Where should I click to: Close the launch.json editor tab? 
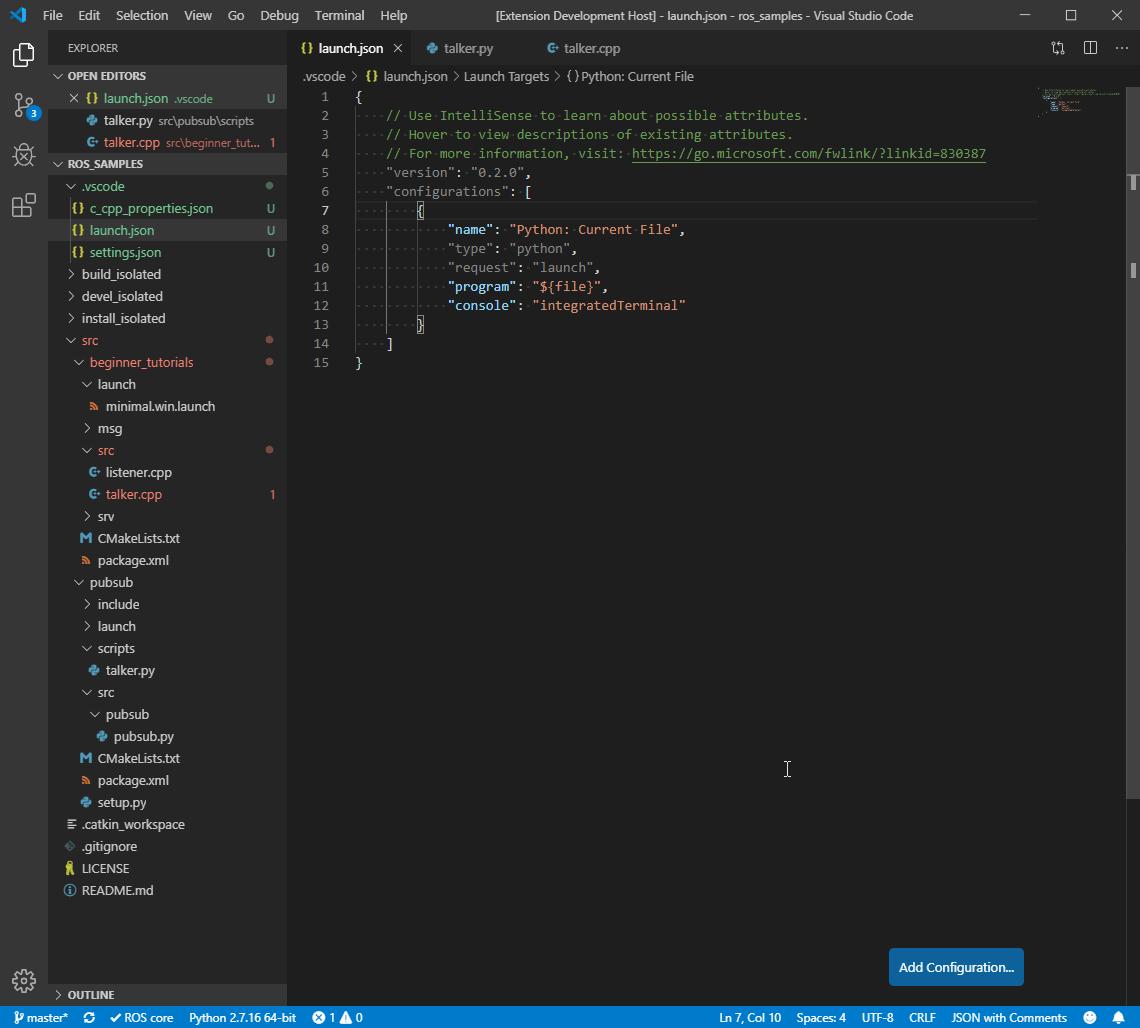[398, 48]
